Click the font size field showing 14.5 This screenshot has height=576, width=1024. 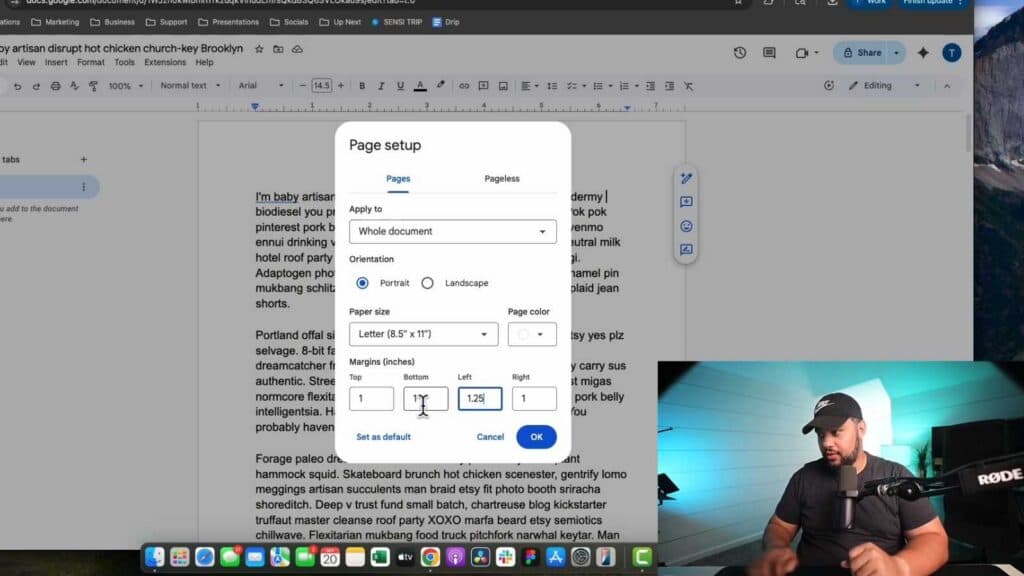coord(321,86)
